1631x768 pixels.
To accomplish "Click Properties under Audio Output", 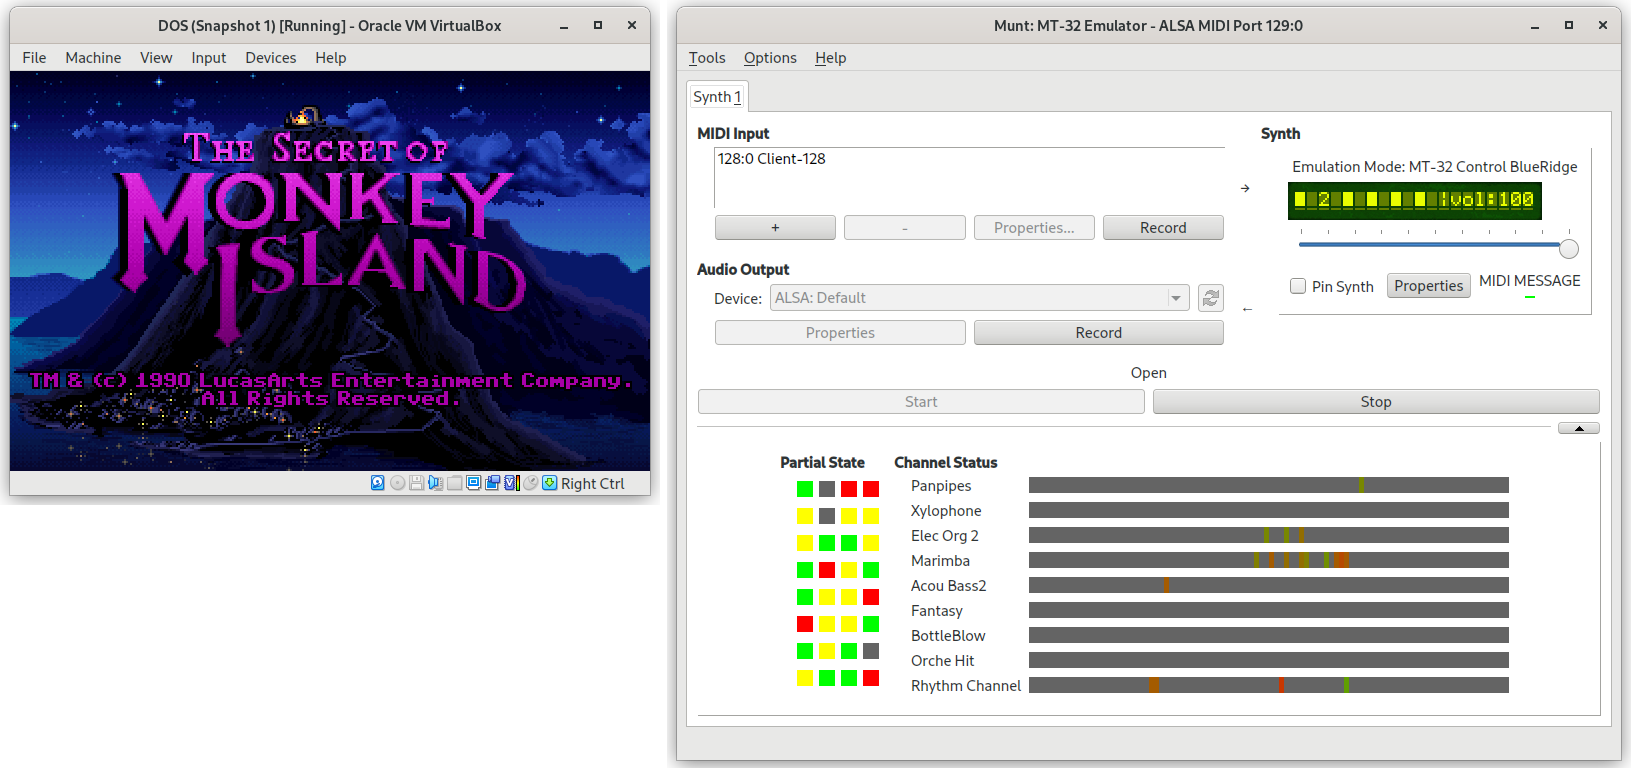I will coord(840,333).
